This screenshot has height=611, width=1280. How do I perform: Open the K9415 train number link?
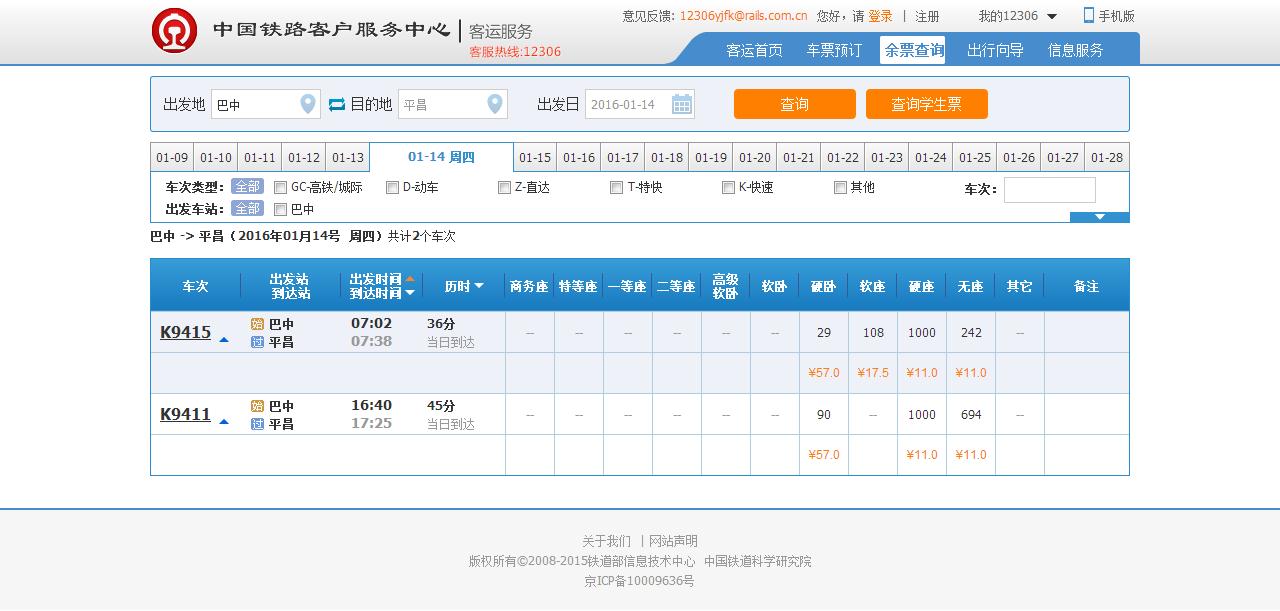point(186,333)
